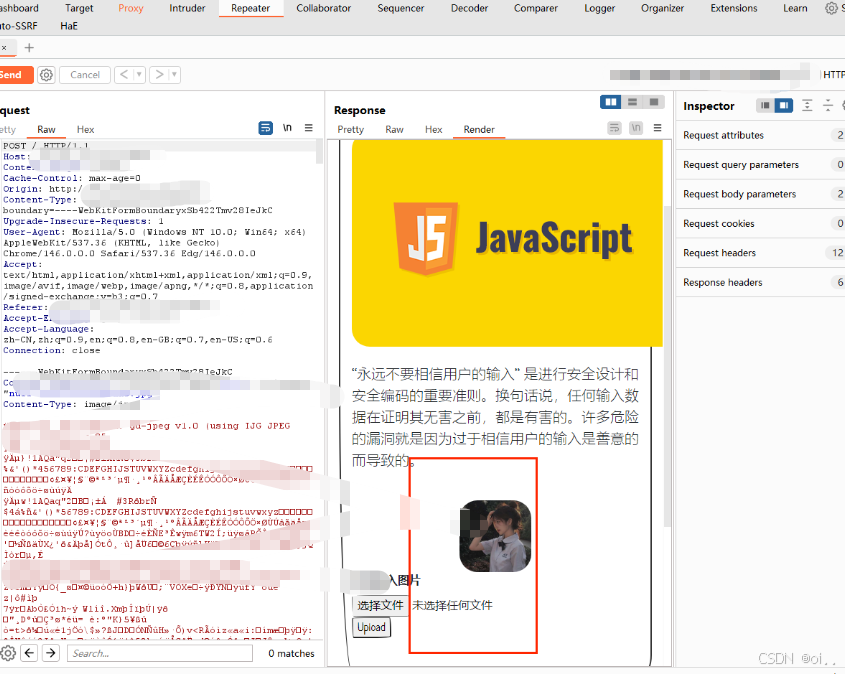Viewport: 845px width, 674px height.
Task: Open the Extensions tab
Action: [733, 8]
